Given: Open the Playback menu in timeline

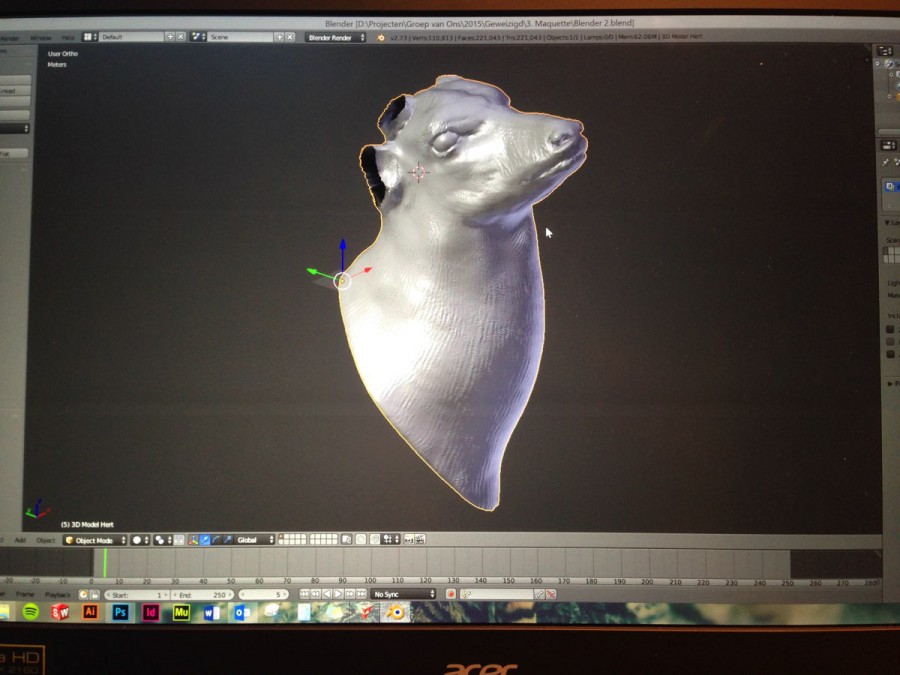Looking at the screenshot, I should click(x=57, y=594).
